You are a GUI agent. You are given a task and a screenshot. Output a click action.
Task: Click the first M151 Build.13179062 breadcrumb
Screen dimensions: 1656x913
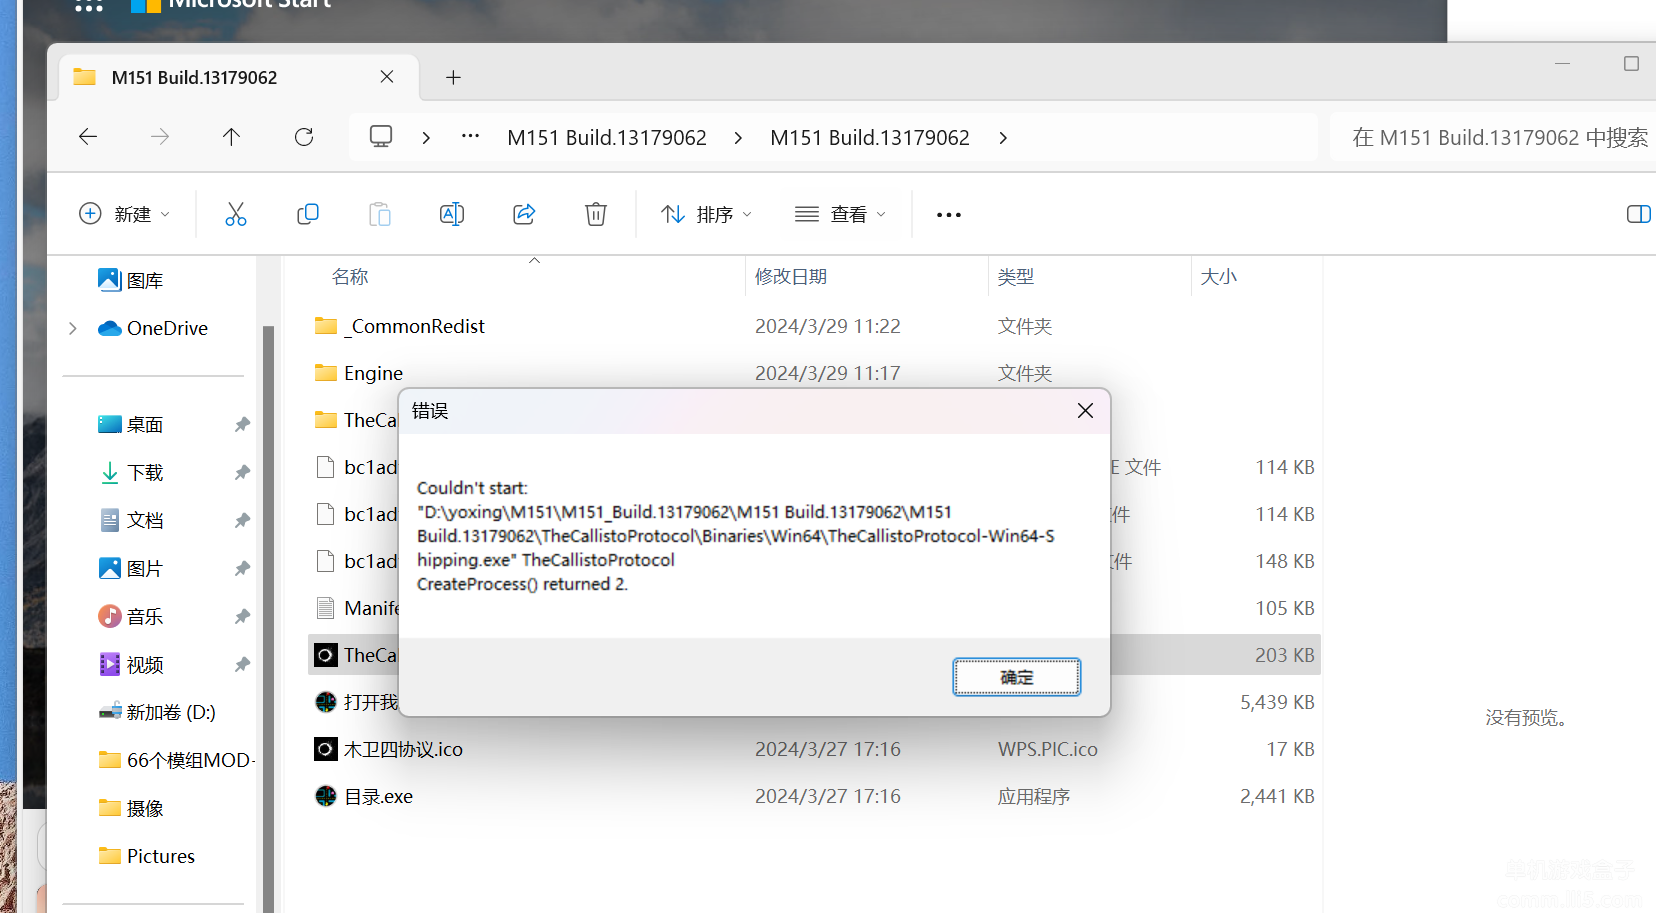click(x=607, y=138)
